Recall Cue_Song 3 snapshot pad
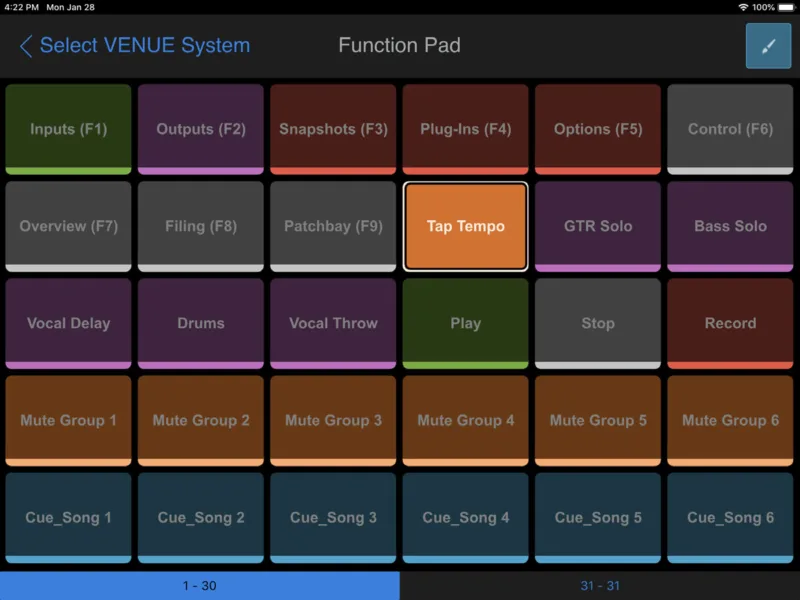800x600 pixels. [x=333, y=517]
